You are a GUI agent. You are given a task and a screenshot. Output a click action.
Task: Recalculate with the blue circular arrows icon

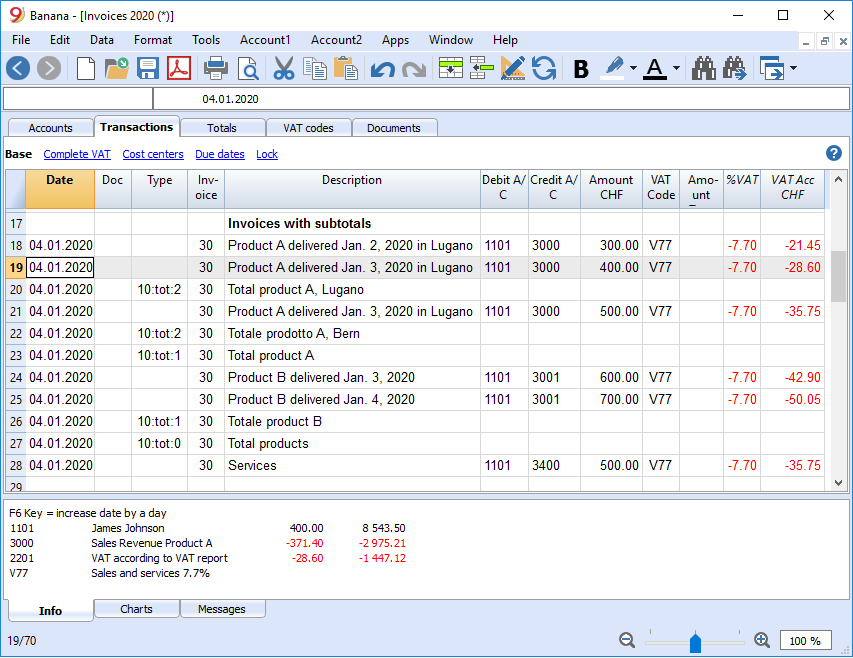(544, 69)
